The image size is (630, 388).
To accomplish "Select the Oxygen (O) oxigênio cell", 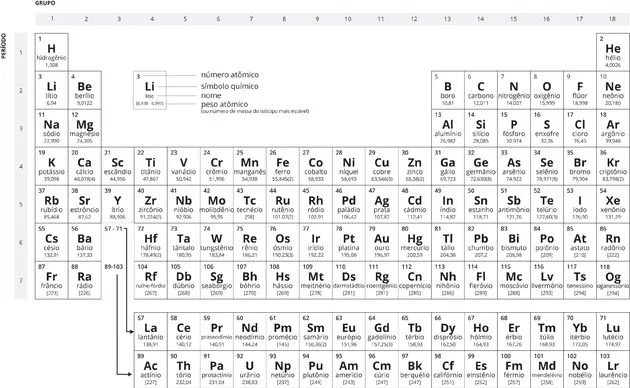I will click(547, 90).
